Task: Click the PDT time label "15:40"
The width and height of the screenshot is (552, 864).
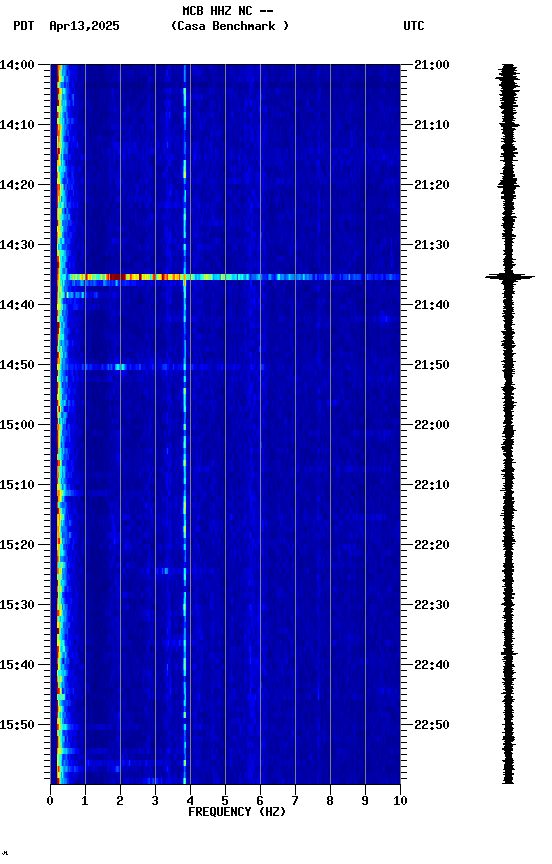Action: point(17,665)
